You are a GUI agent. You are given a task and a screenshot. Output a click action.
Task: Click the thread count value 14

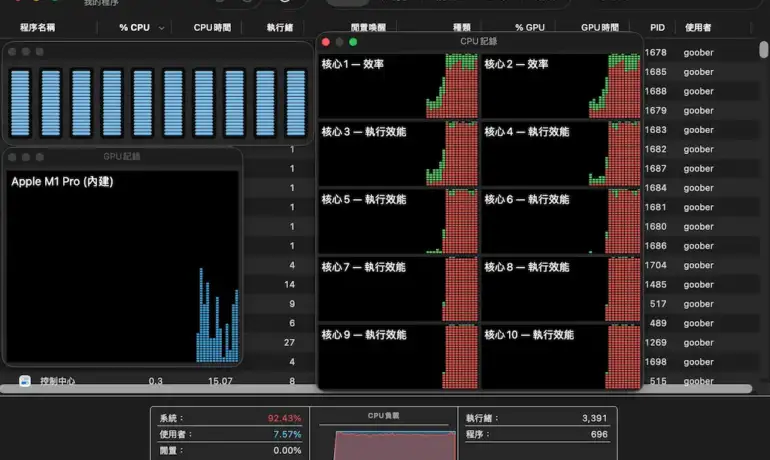pyautogui.click(x=289, y=285)
